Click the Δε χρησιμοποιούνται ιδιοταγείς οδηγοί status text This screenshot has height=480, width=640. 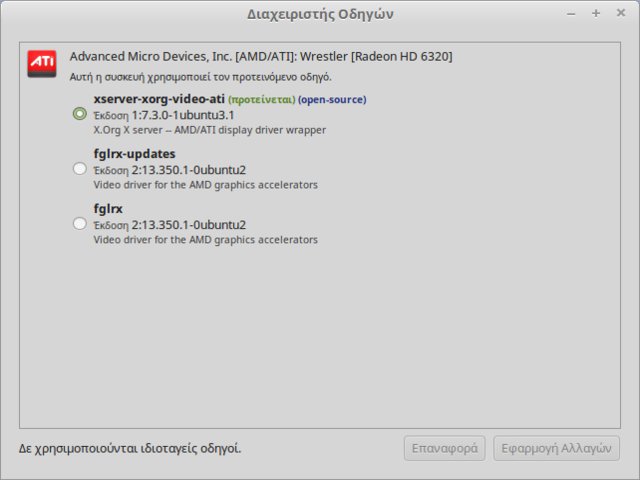click(x=130, y=449)
